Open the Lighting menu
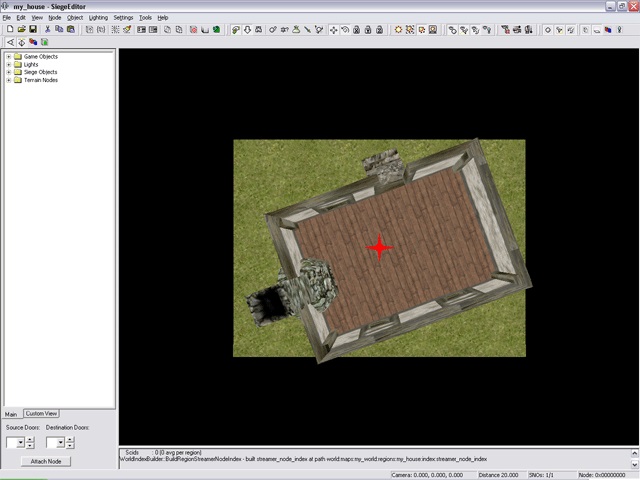The image size is (640, 480). click(x=98, y=17)
